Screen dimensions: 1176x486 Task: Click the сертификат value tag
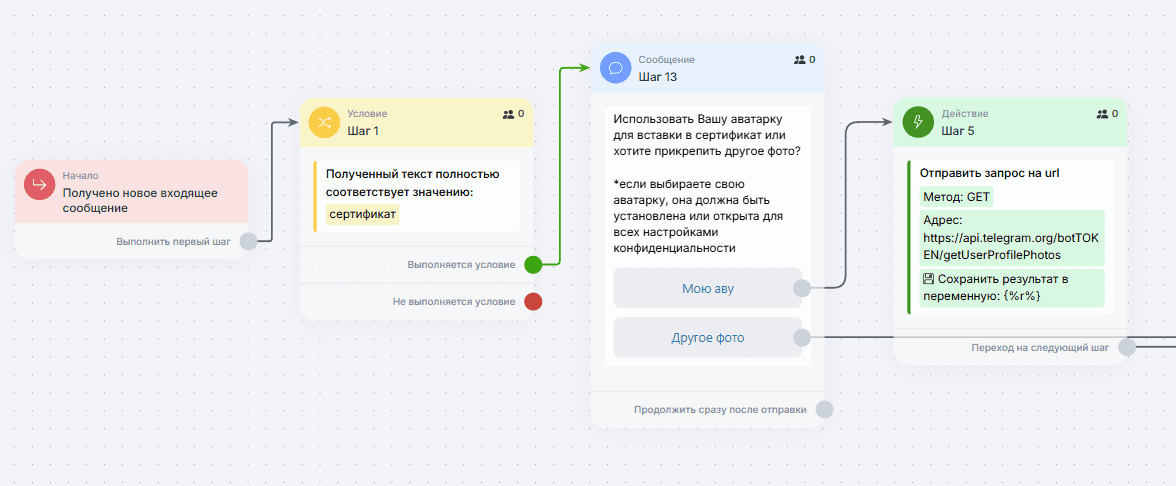(x=363, y=214)
